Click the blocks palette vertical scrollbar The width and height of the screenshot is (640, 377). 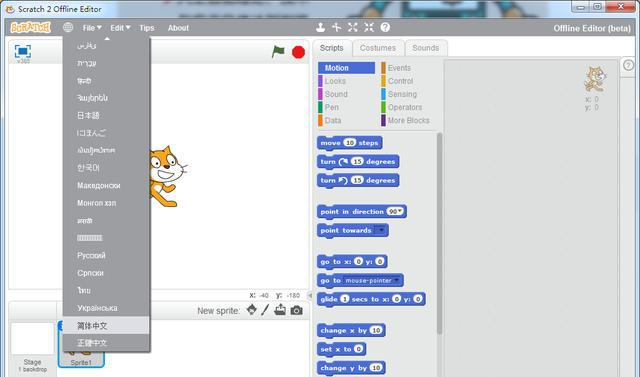[439, 233]
